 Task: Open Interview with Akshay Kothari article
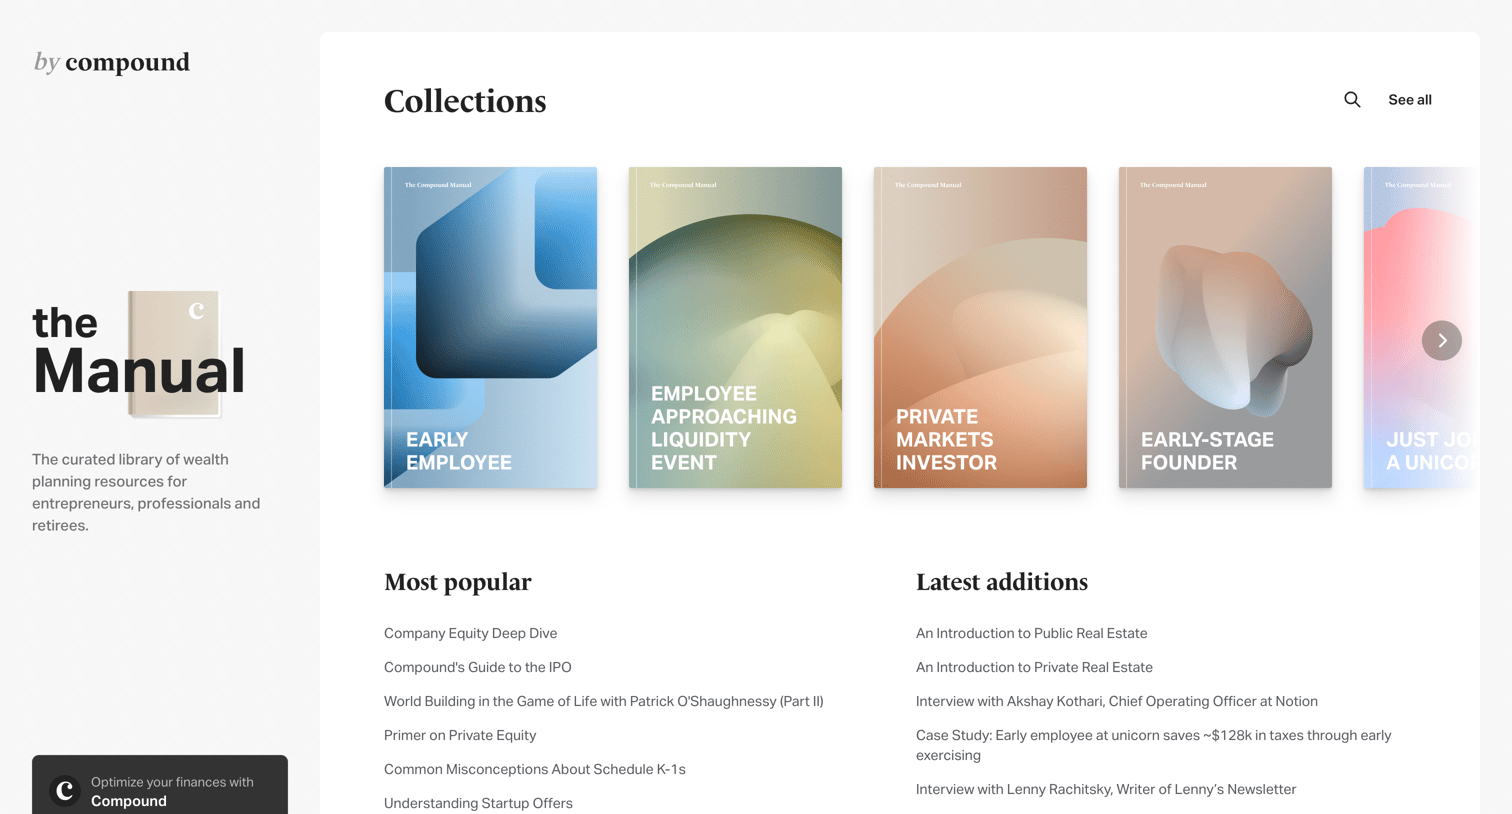pyautogui.click(x=1117, y=701)
